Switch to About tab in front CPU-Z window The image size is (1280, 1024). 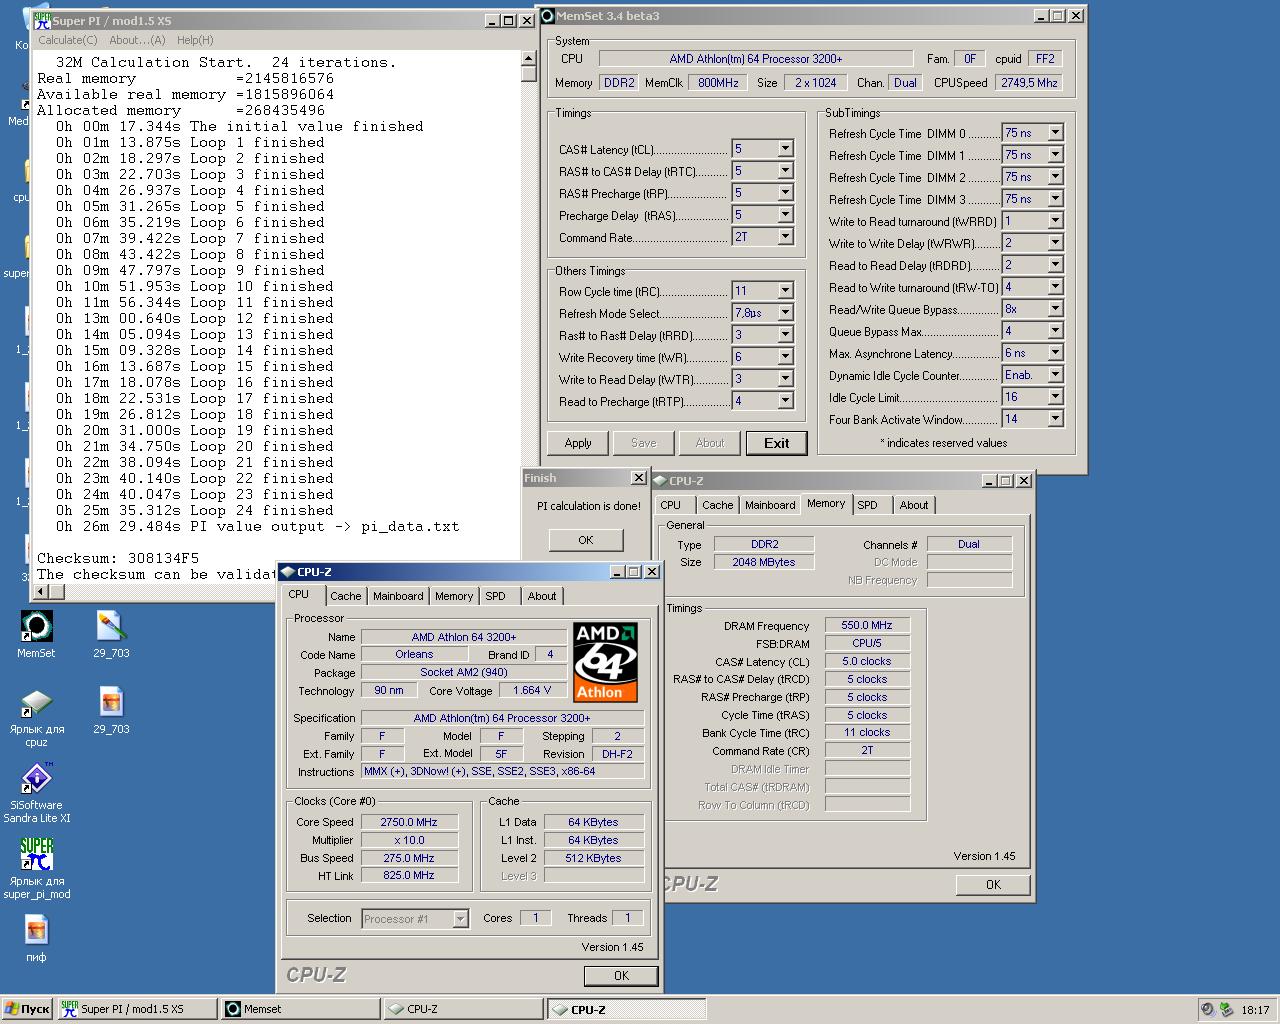point(542,596)
